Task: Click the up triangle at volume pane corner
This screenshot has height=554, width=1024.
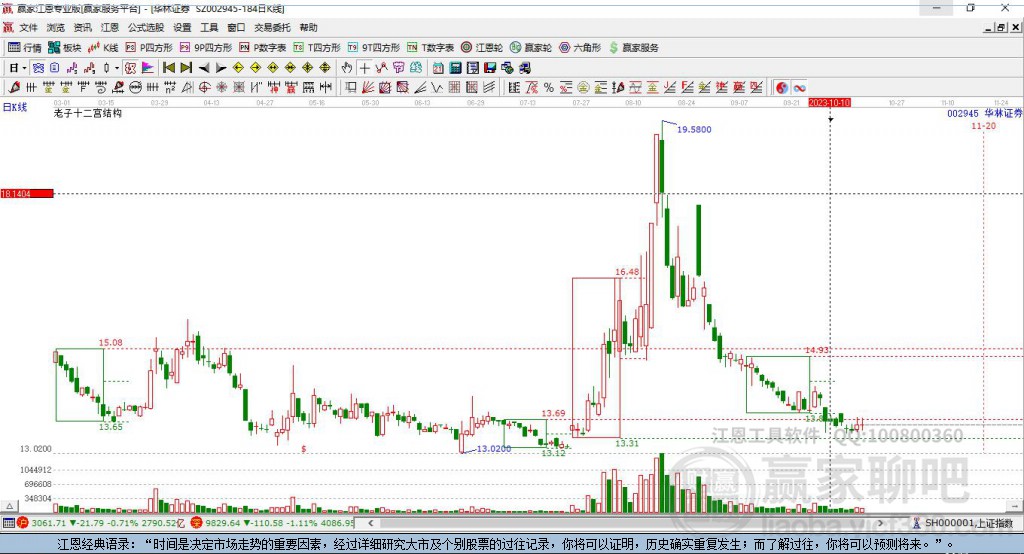Action: click(9, 506)
